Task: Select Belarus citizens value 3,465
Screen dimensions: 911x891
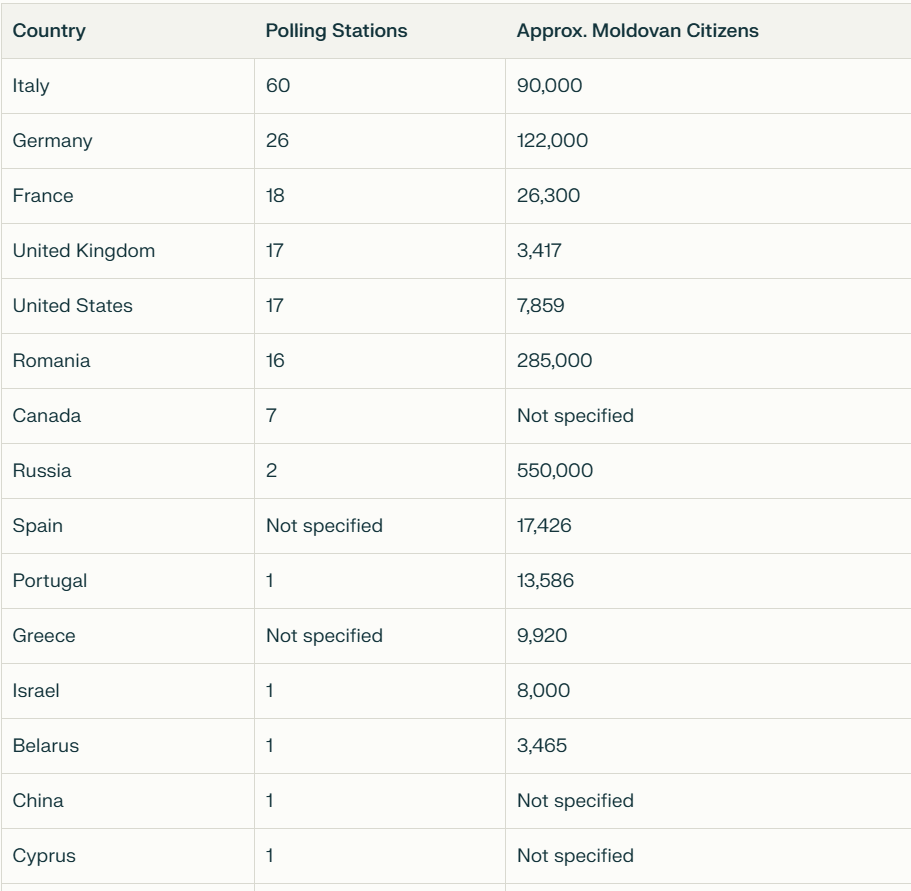Action: point(541,746)
